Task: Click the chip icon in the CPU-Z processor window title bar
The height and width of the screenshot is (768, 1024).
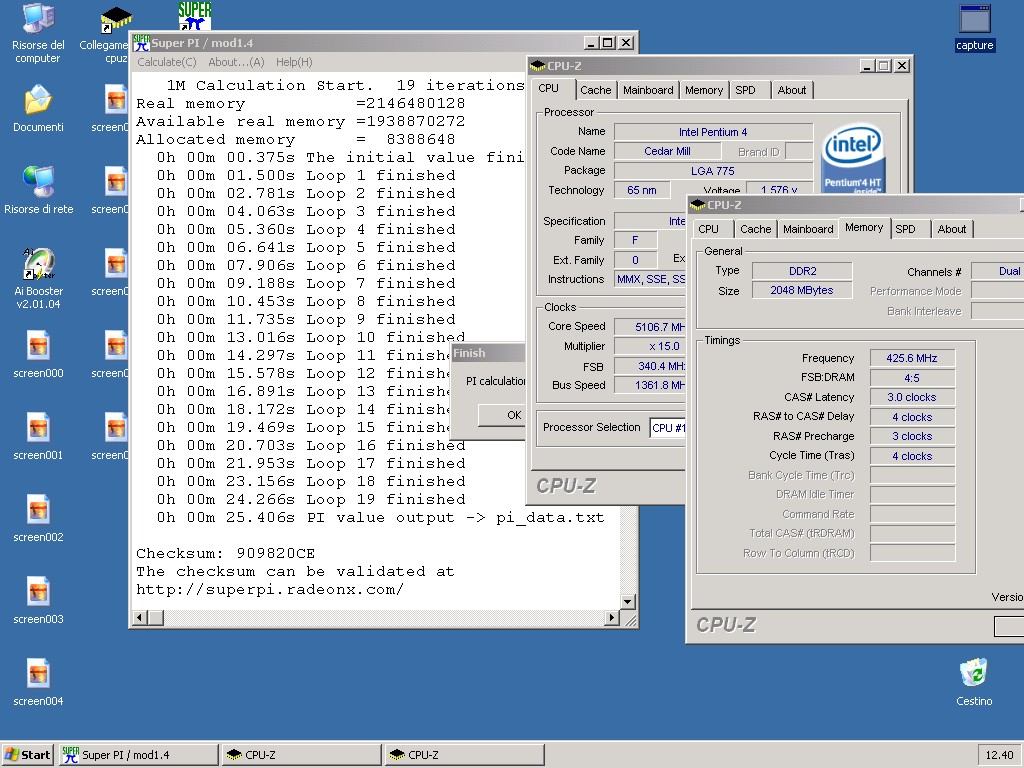Action: click(x=537, y=66)
